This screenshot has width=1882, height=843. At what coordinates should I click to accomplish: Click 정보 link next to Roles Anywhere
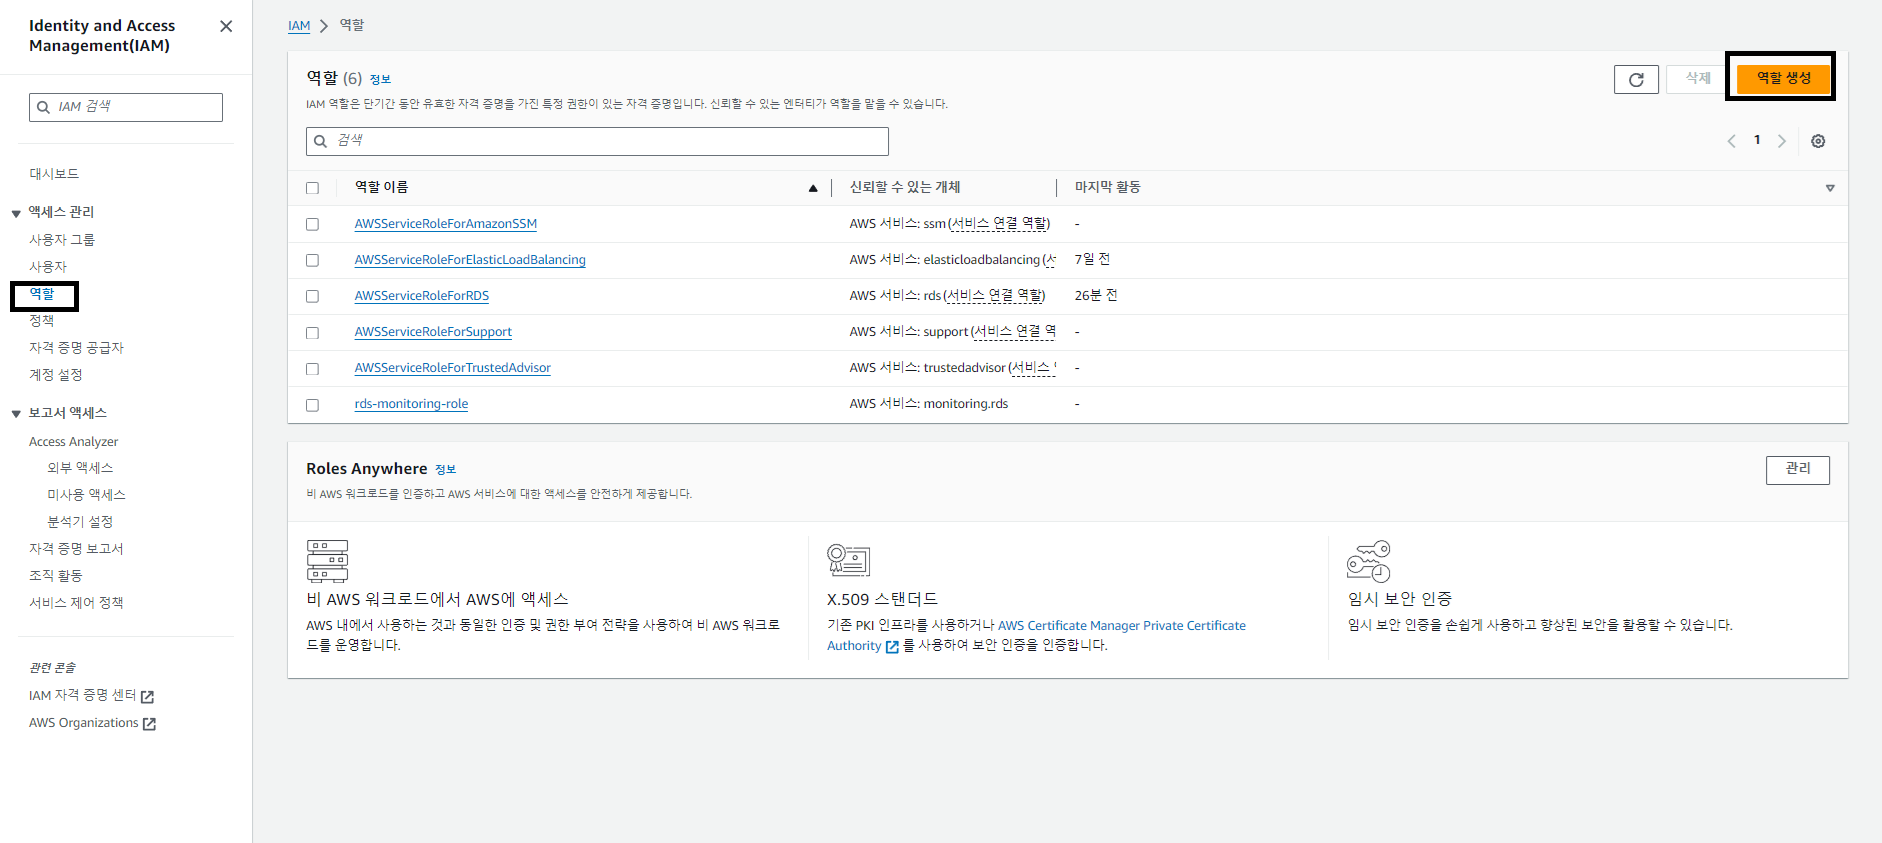[x=445, y=470]
